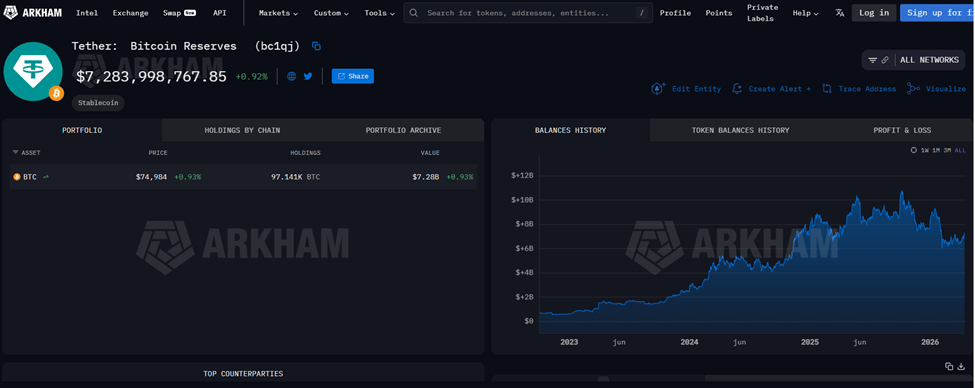Focus the token search field

(528, 12)
